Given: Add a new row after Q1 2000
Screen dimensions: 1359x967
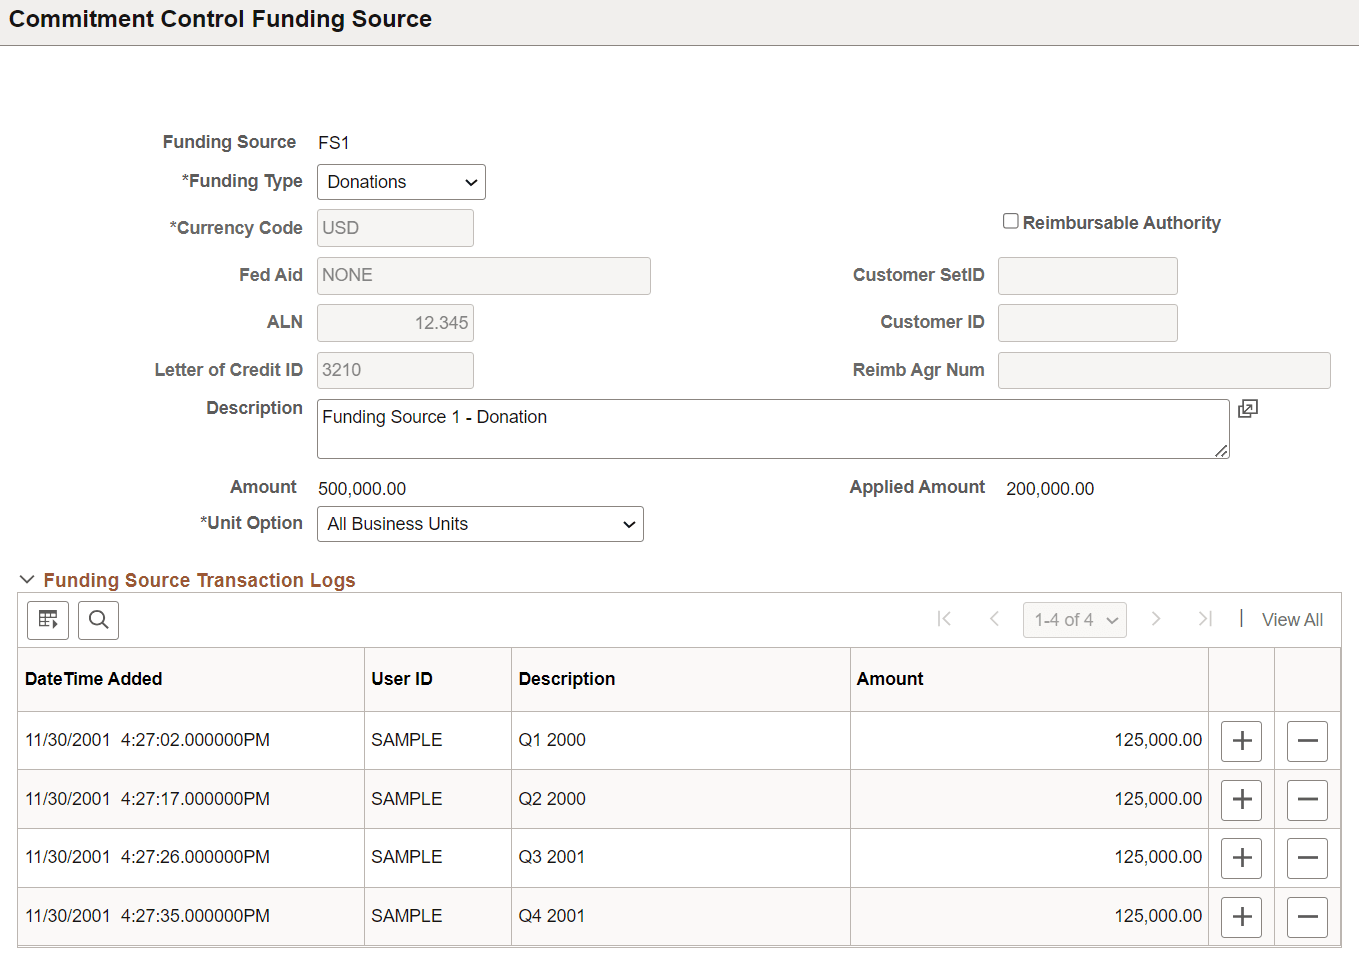Looking at the screenshot, I should click(x=1241, y=741).
